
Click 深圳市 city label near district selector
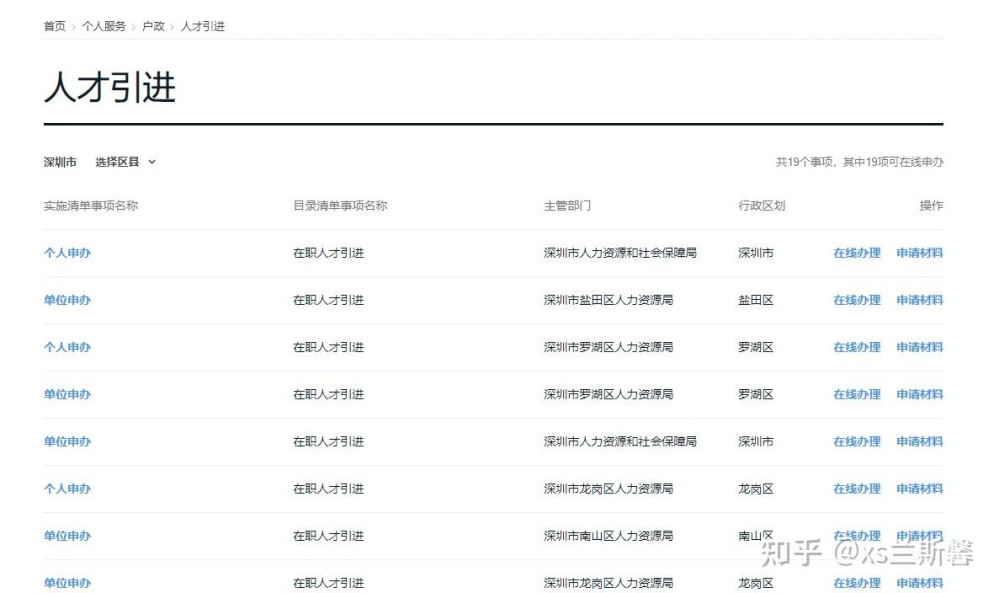(x=60, y=162)
